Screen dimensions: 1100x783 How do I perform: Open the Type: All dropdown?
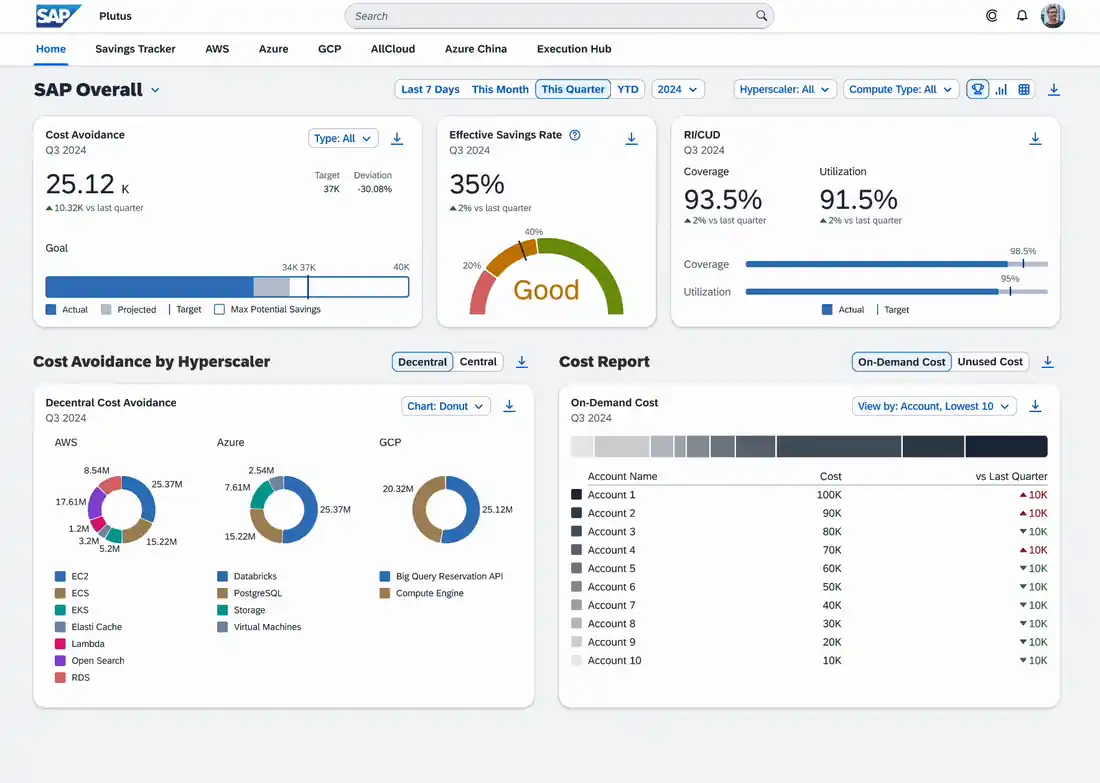343,138
